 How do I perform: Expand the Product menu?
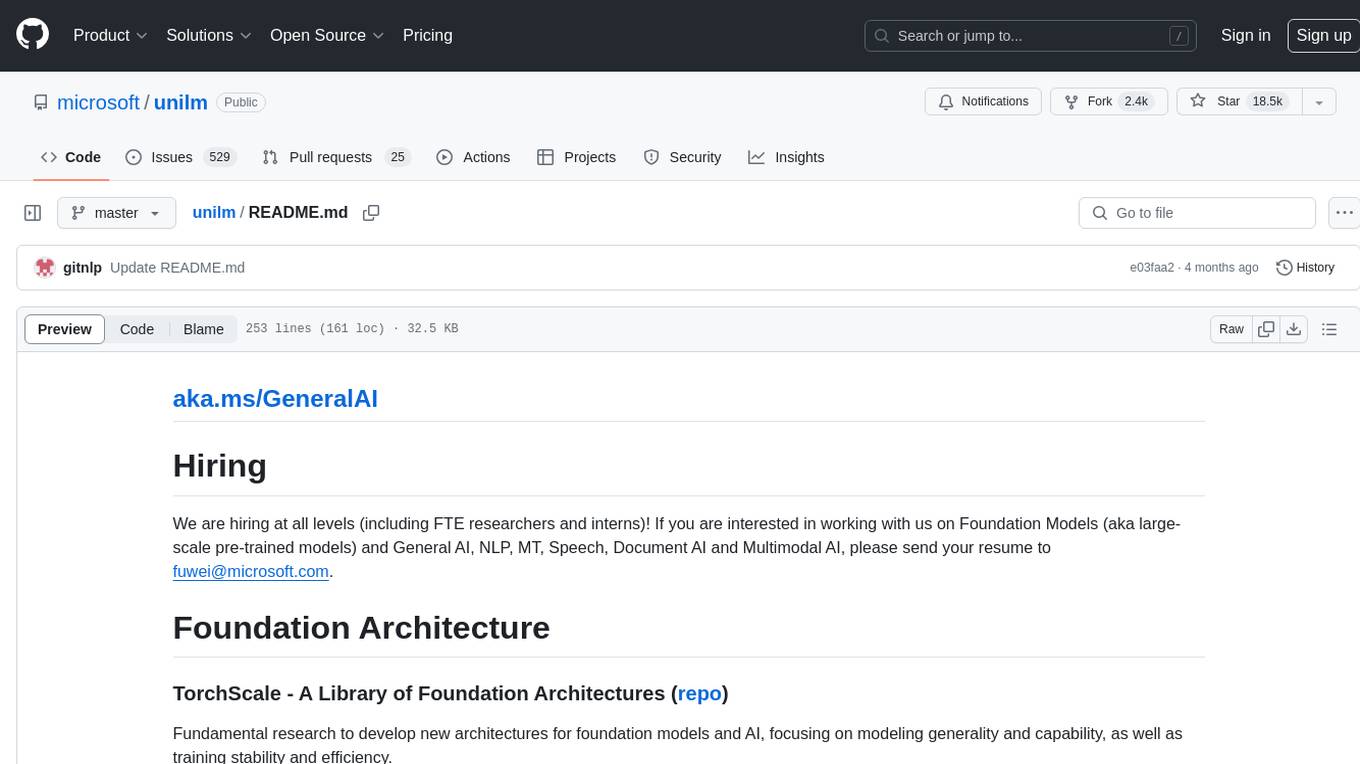click(110, 35)
